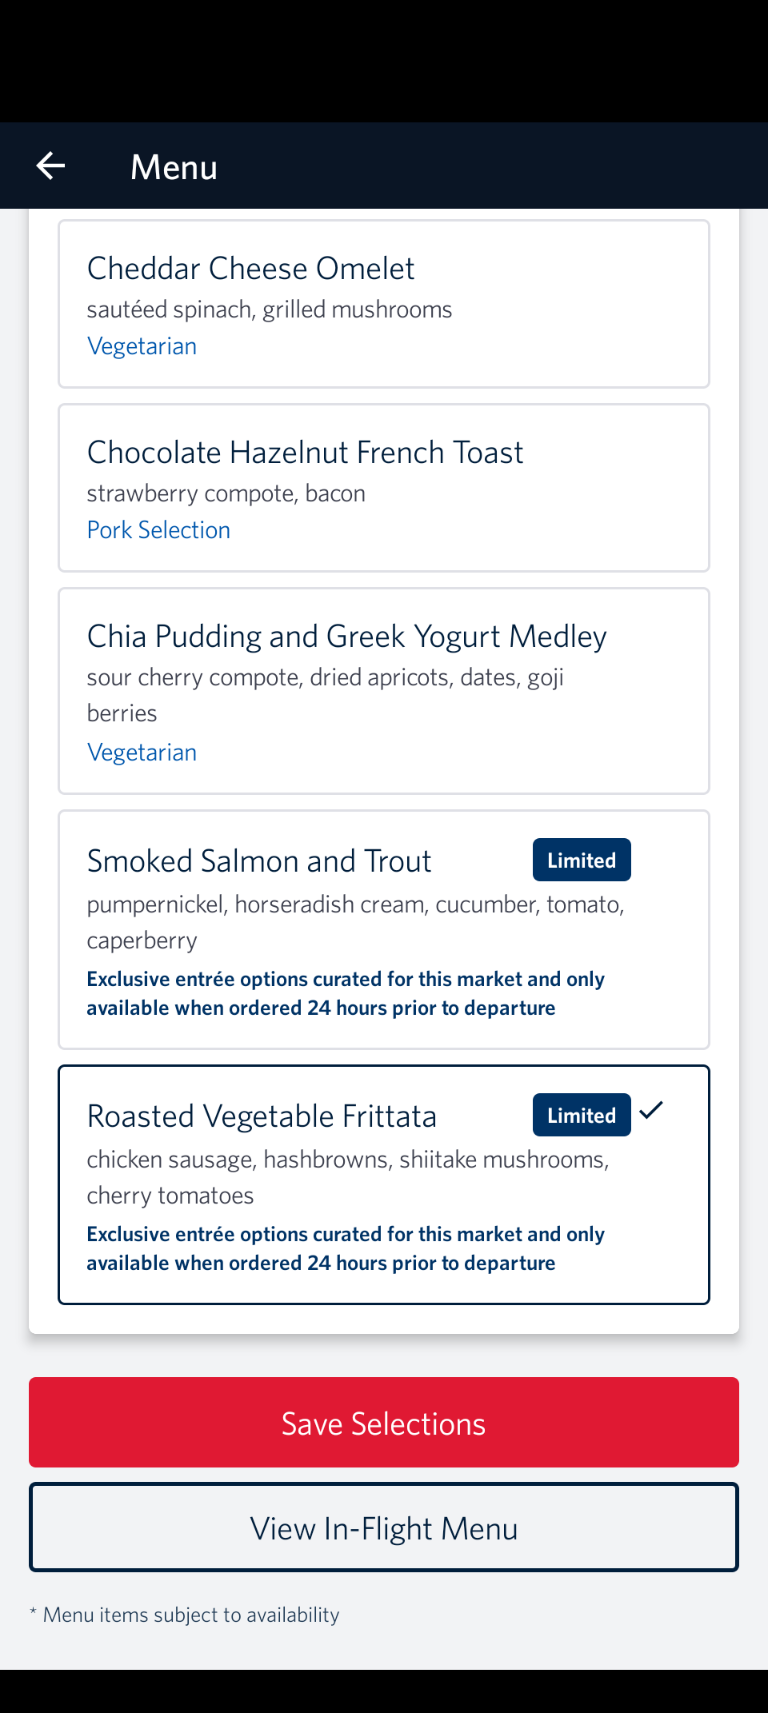Tap the strawberry compote, bacon description text
768x1713 pixels.
[x=226, y=492]
